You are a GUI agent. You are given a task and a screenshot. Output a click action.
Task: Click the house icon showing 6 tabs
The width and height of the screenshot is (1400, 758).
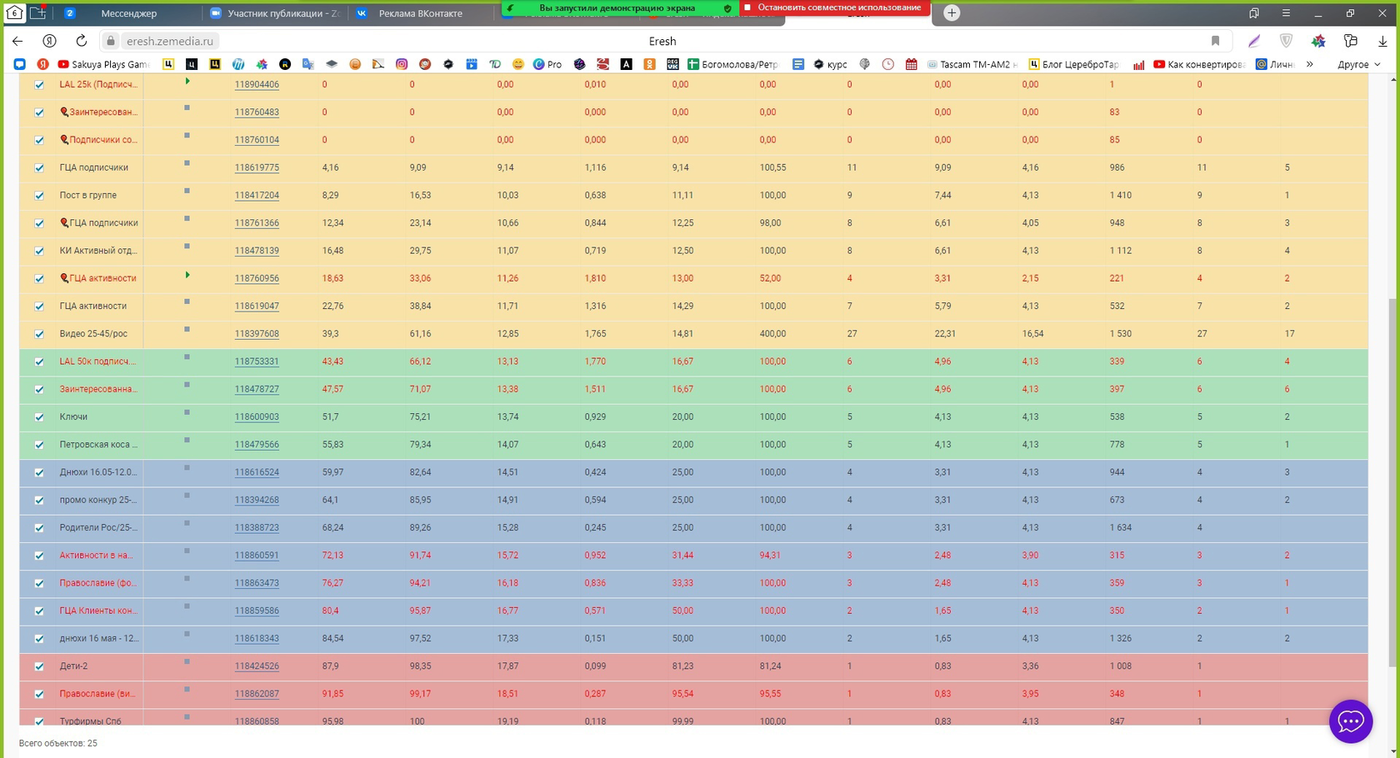pyautogui.click(x=14, y=13)
